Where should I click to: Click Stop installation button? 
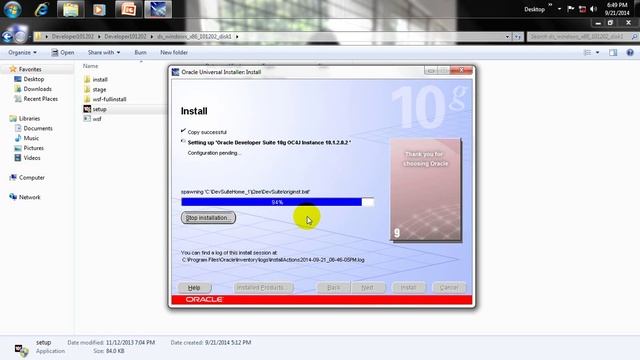tap(208, 218)
